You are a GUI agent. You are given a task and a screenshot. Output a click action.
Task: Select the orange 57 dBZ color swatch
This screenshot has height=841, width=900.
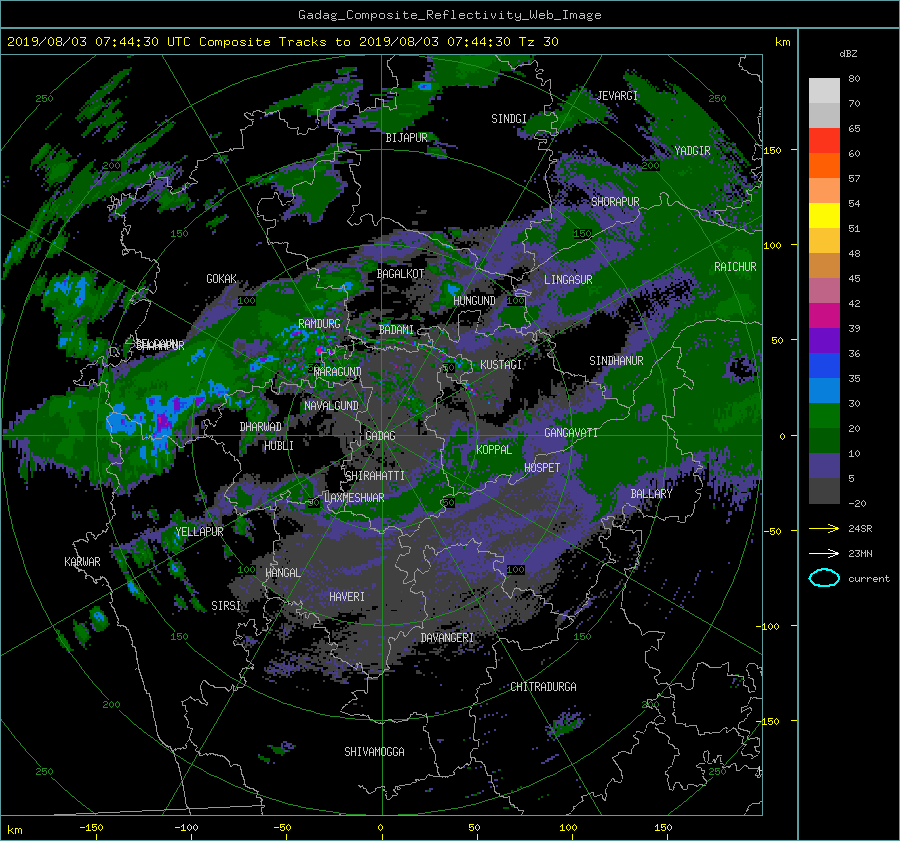pos(824,165)
